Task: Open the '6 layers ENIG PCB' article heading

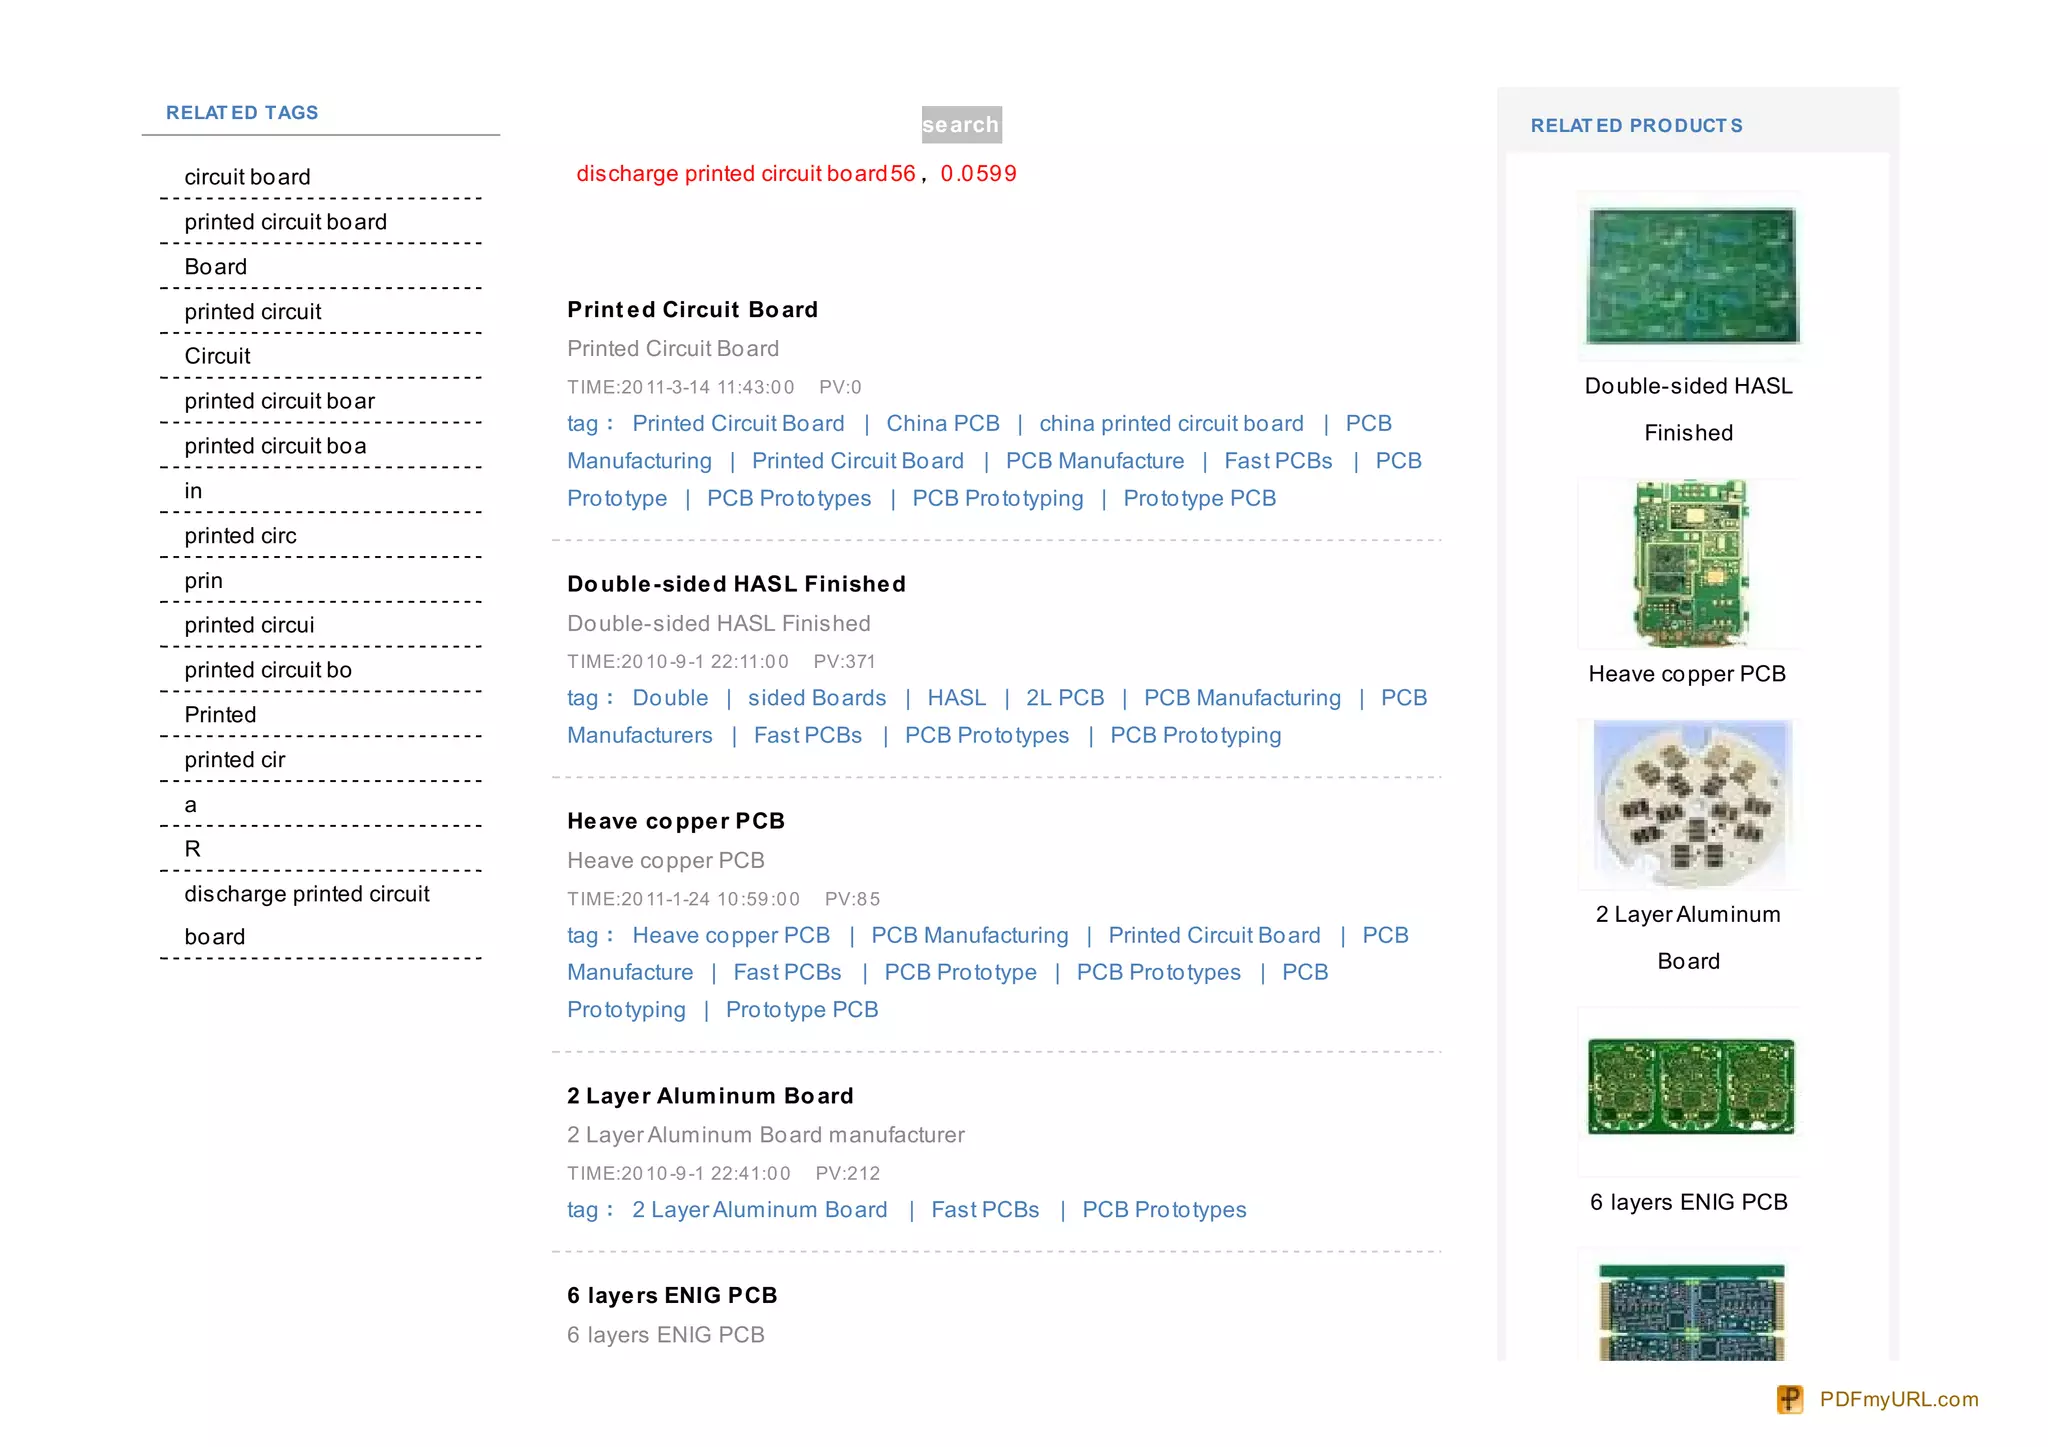Action: pos(672,1296)
